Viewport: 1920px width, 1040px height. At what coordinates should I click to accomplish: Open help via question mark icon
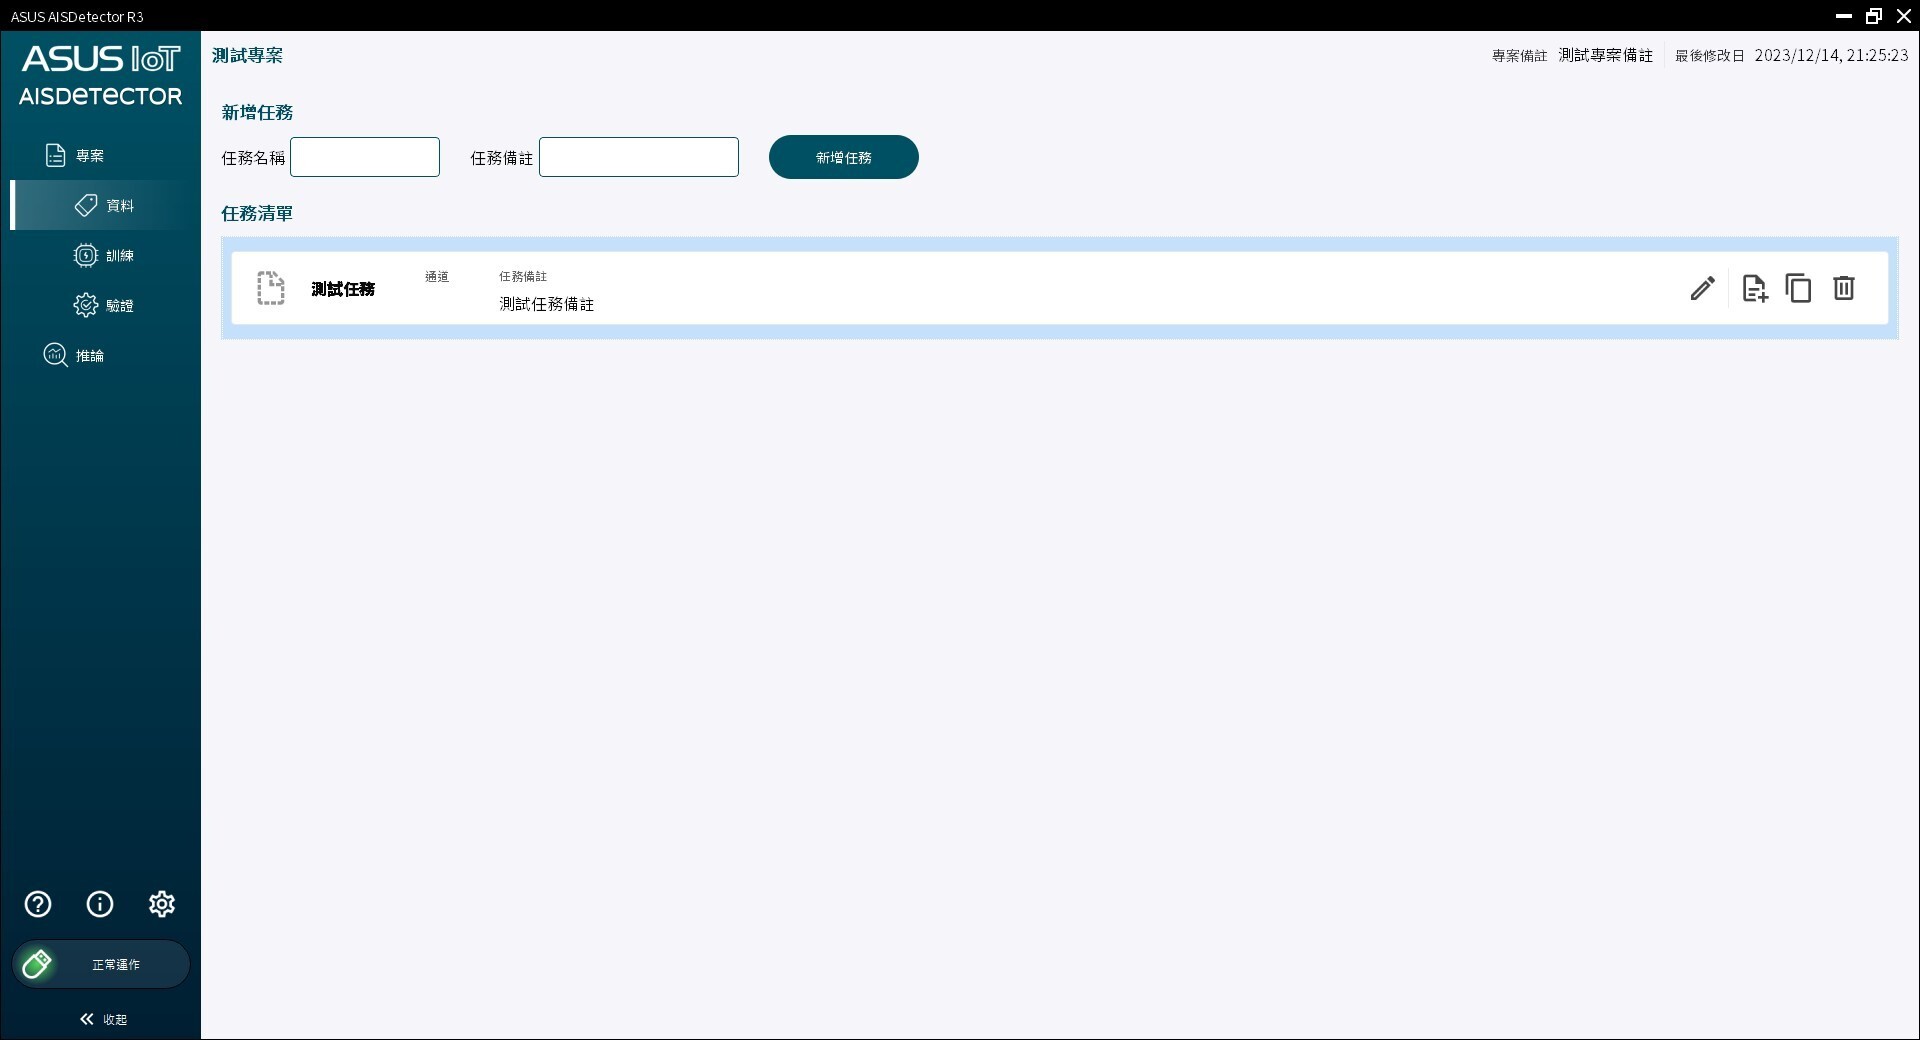(x=37, y=904)
